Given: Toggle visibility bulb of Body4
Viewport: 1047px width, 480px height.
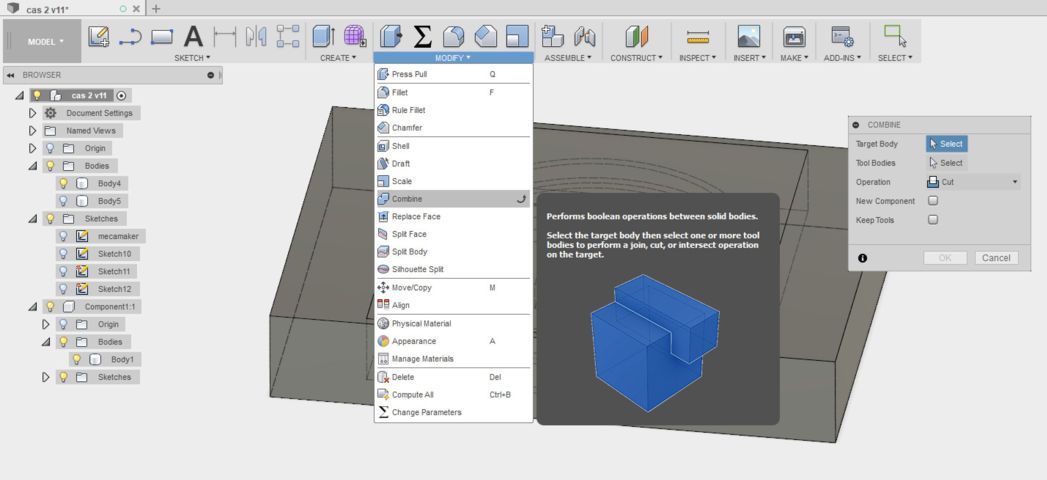Looking at the screenshot, I should 63,183.
